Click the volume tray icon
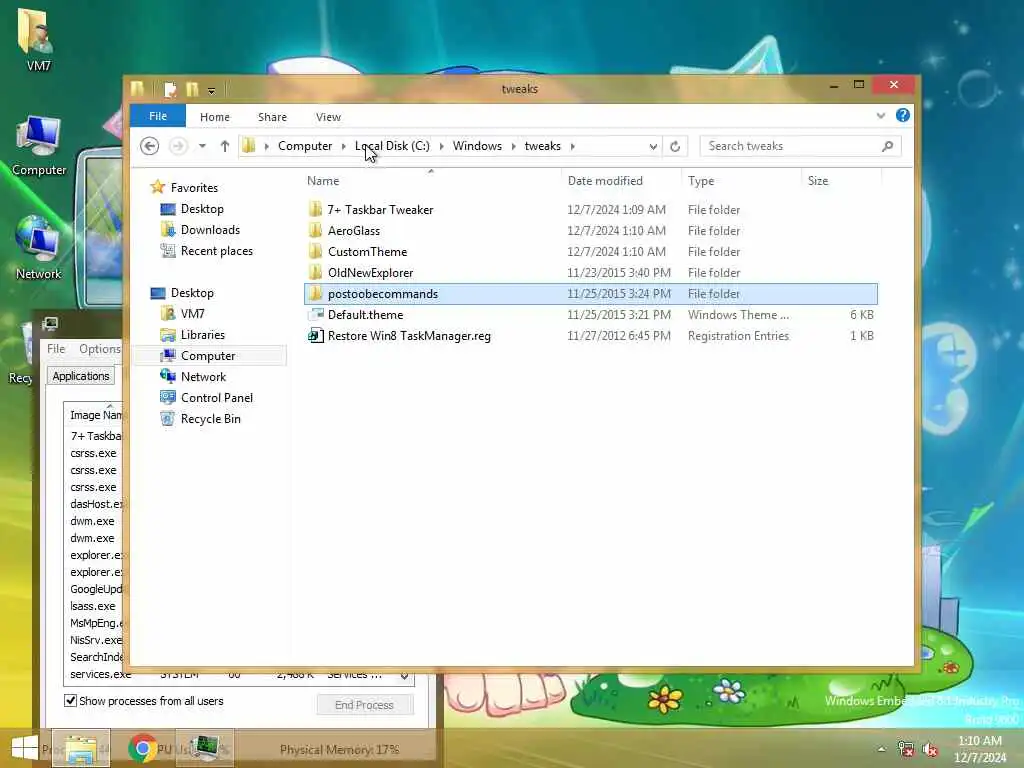The image size is (1024, 768). pyautogui.click(x=930, y=749)
